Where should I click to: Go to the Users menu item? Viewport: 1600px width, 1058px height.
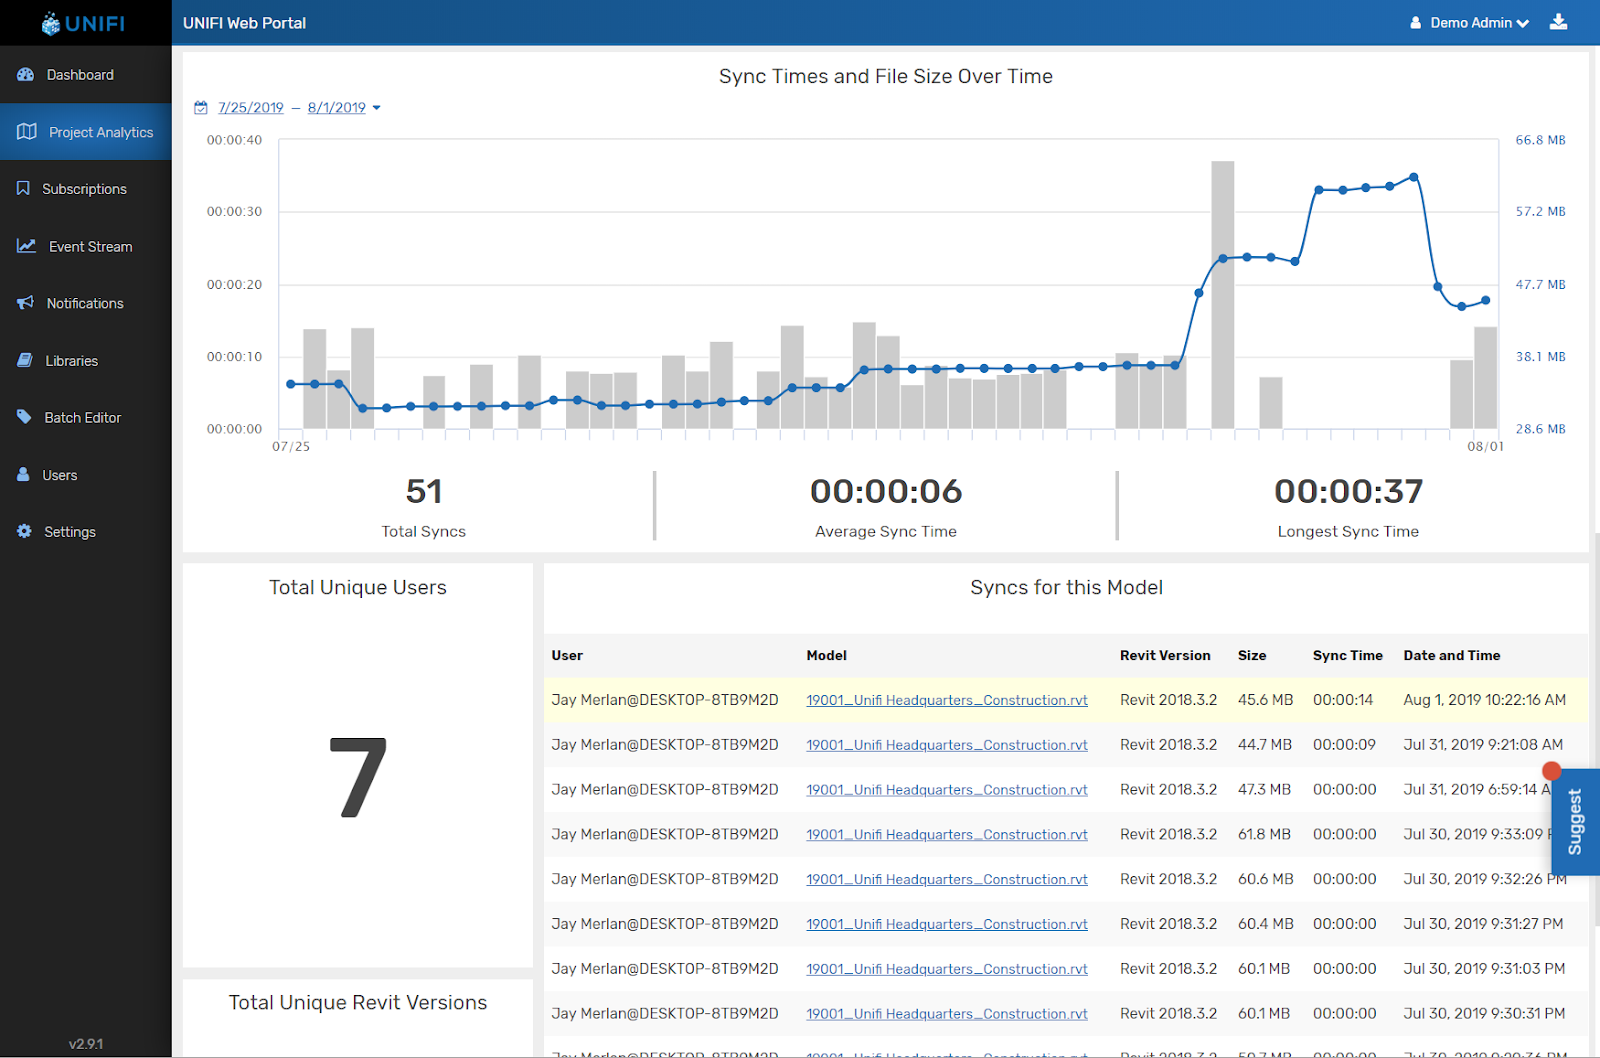tap(60, 475)
